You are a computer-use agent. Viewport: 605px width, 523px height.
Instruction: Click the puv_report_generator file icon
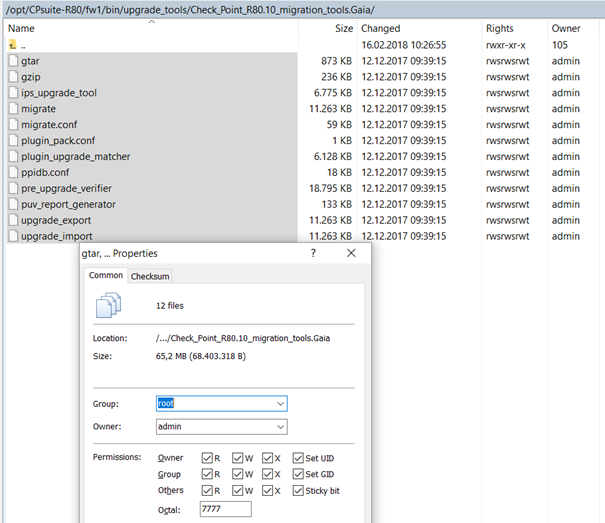(14, 204)
